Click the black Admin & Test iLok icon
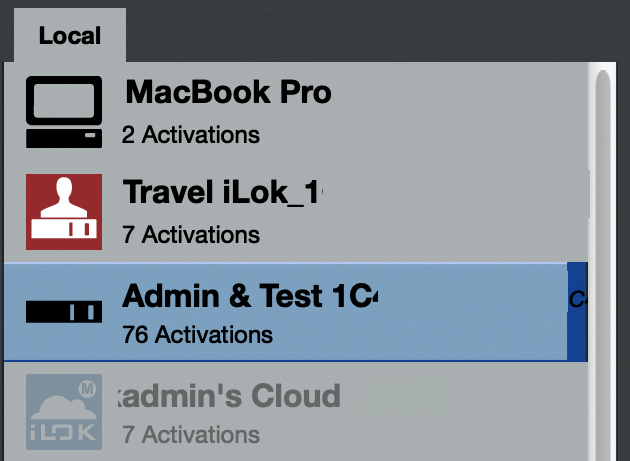The width and height of the screenshot is (630, 461). click(x=64, y=311)
